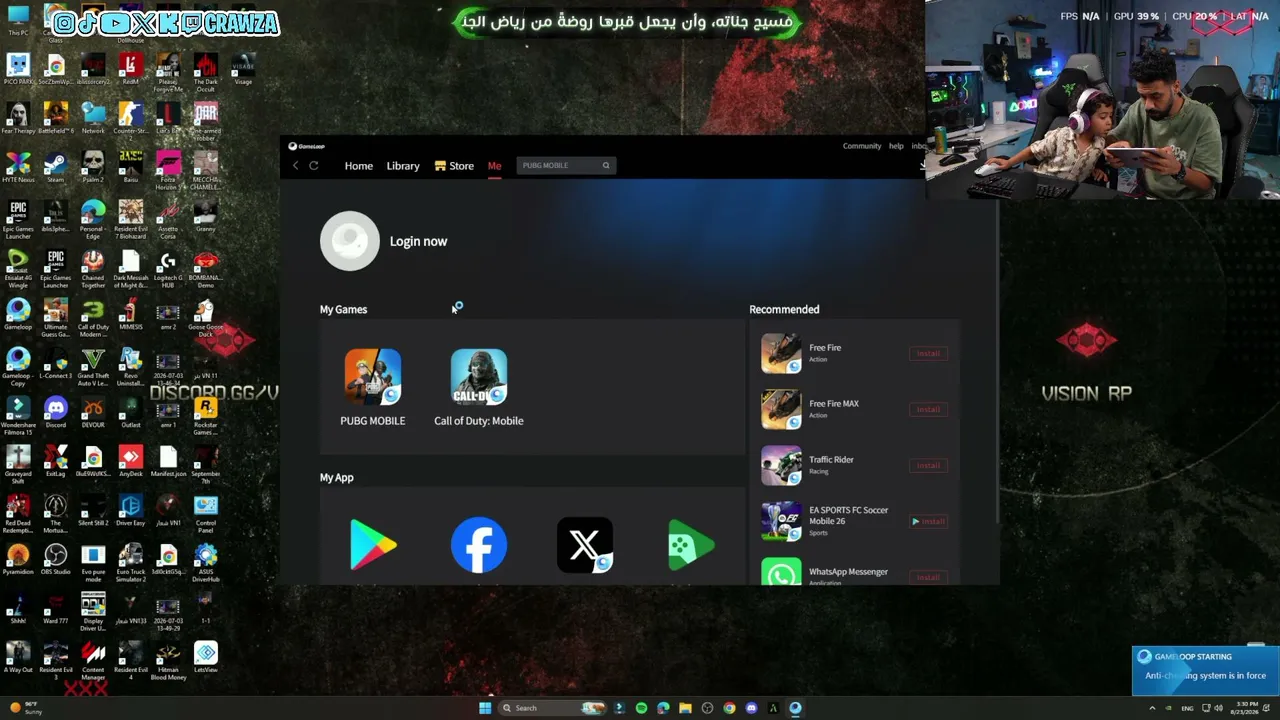This screenshot has width=1280, height=720.
Task: Show hidden system tray icons
Action: point(1152,708)
